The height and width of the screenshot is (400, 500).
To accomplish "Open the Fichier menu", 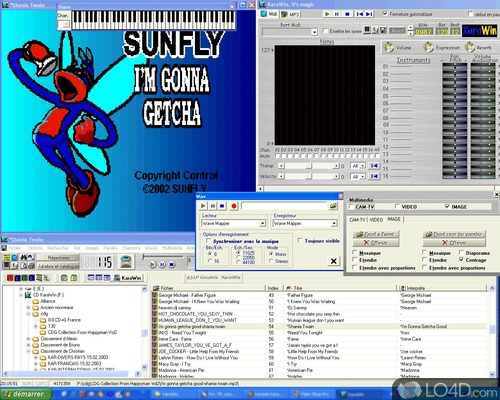I will click(x=15, y=248).
